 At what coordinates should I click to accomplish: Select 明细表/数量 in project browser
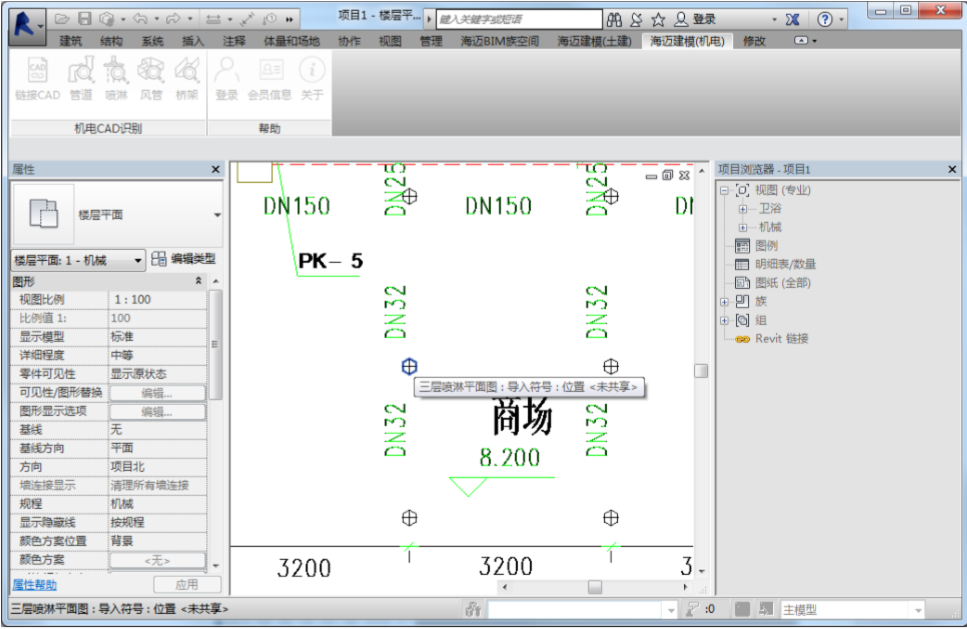pos(786,265)
